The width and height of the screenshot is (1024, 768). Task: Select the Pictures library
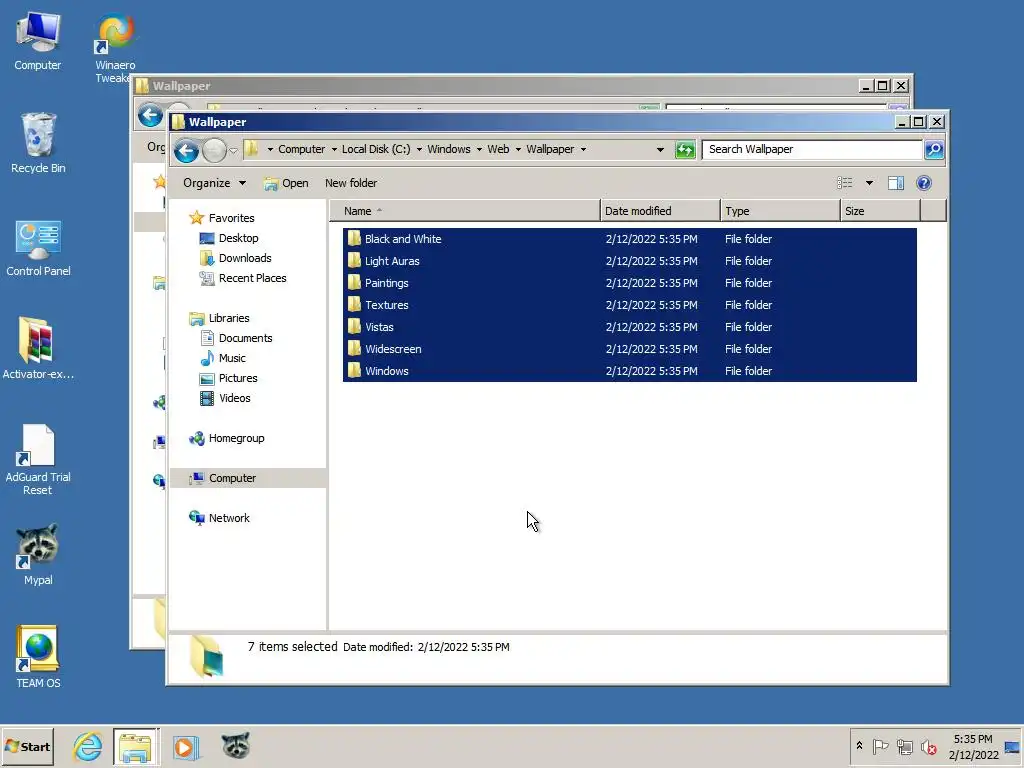pyautogui.click(x=229, y=378)
